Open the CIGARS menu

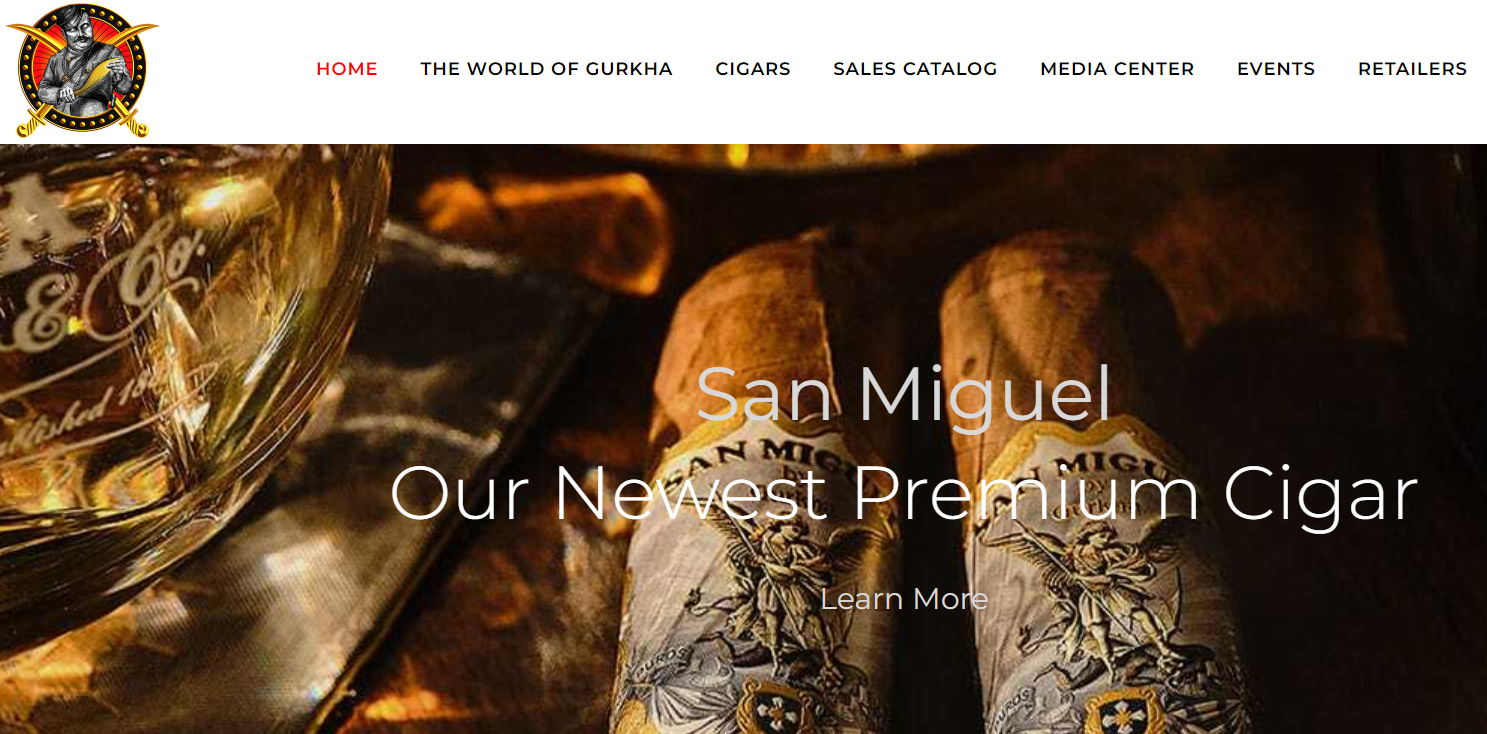pos(753,69)
